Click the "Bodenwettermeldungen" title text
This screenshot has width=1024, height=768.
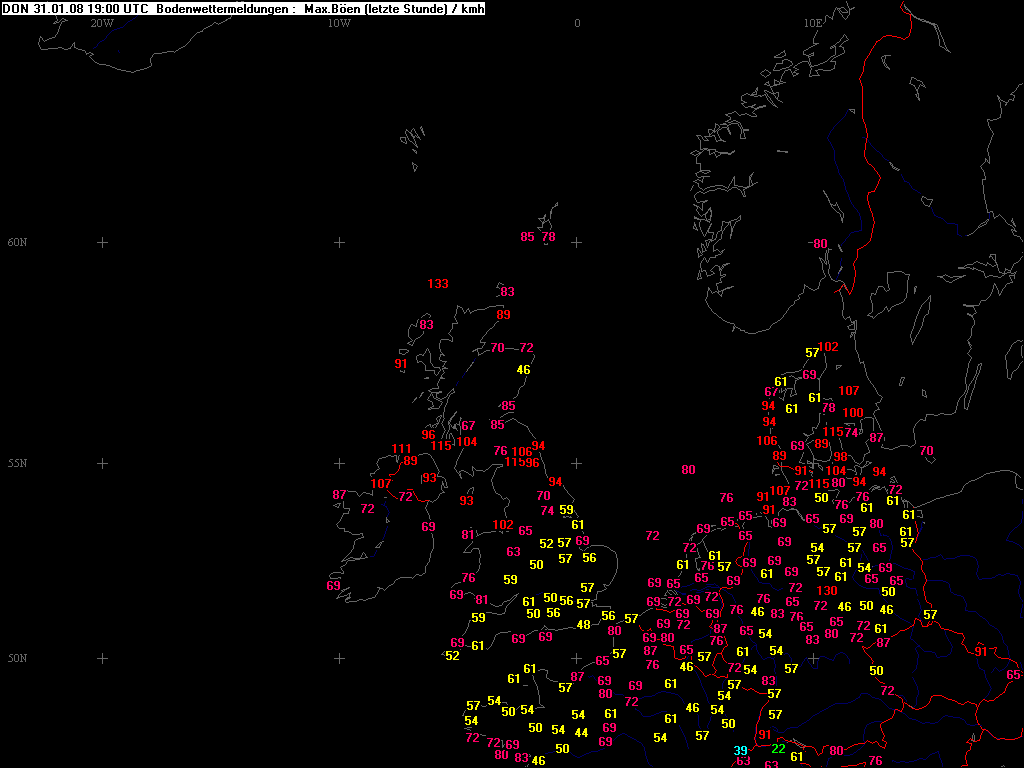(x=225, y=8)
